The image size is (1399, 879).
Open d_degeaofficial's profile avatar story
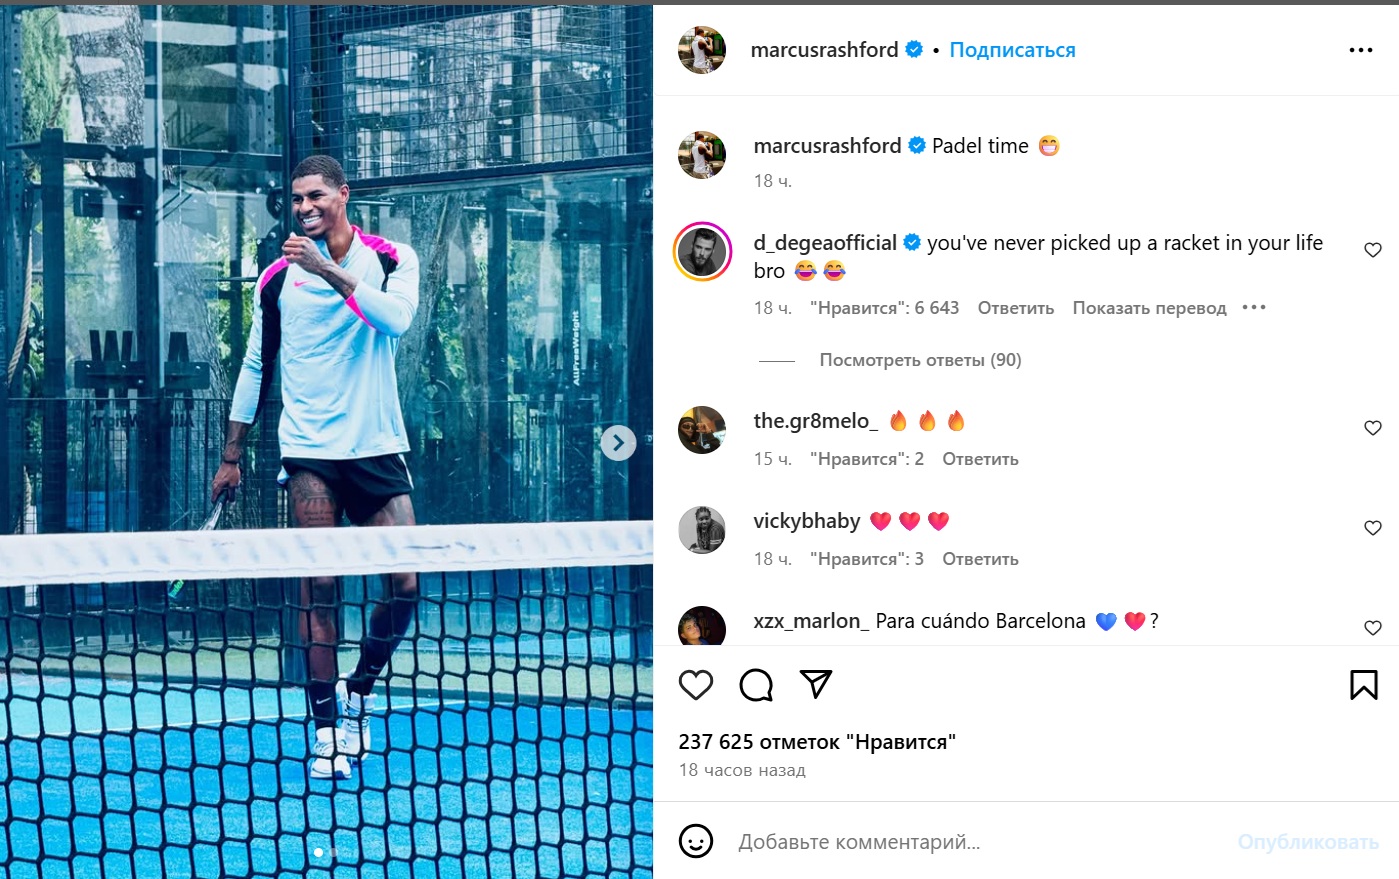click(x=702, y=252)
